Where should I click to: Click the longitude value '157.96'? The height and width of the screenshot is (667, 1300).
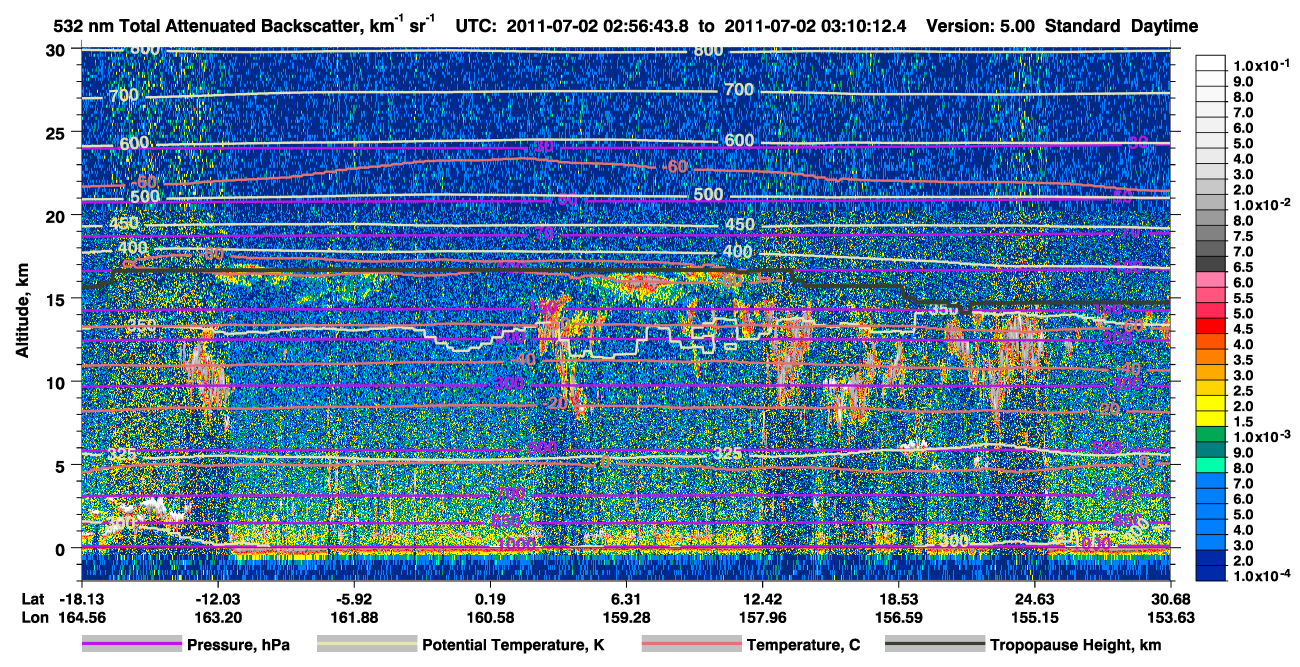(x=763, y=617)
